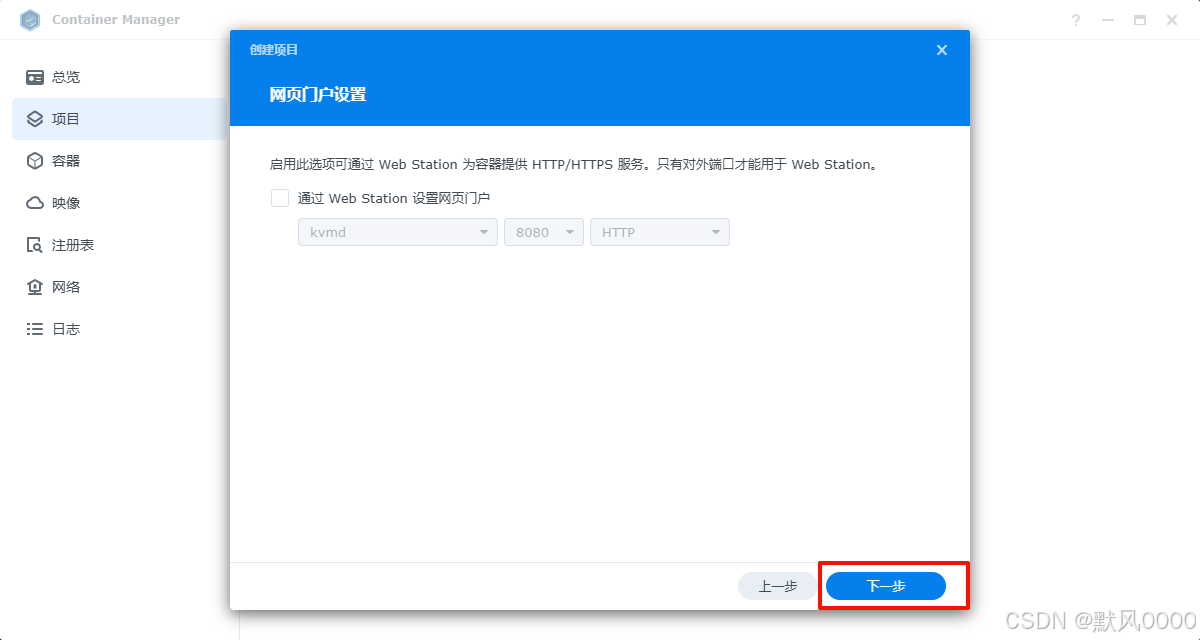Minimize the Container Manager window
This screenshot has height=640, width=1200.
(x=1107, y=19)
